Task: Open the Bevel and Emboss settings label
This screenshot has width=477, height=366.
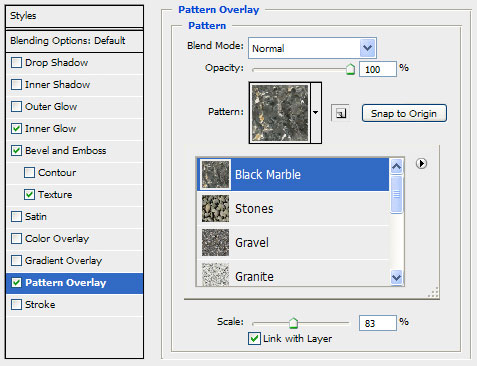Action: (x=66, y=151)
